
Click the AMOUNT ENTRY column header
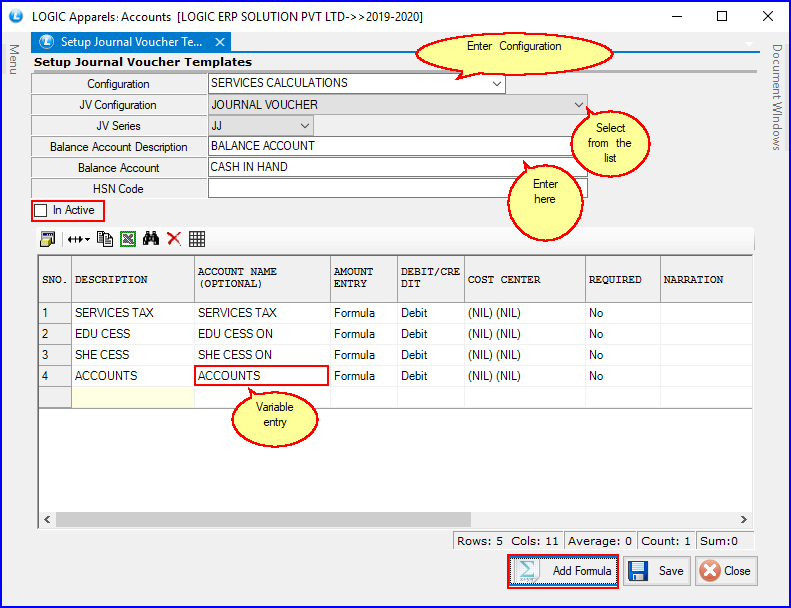point(364,279)
